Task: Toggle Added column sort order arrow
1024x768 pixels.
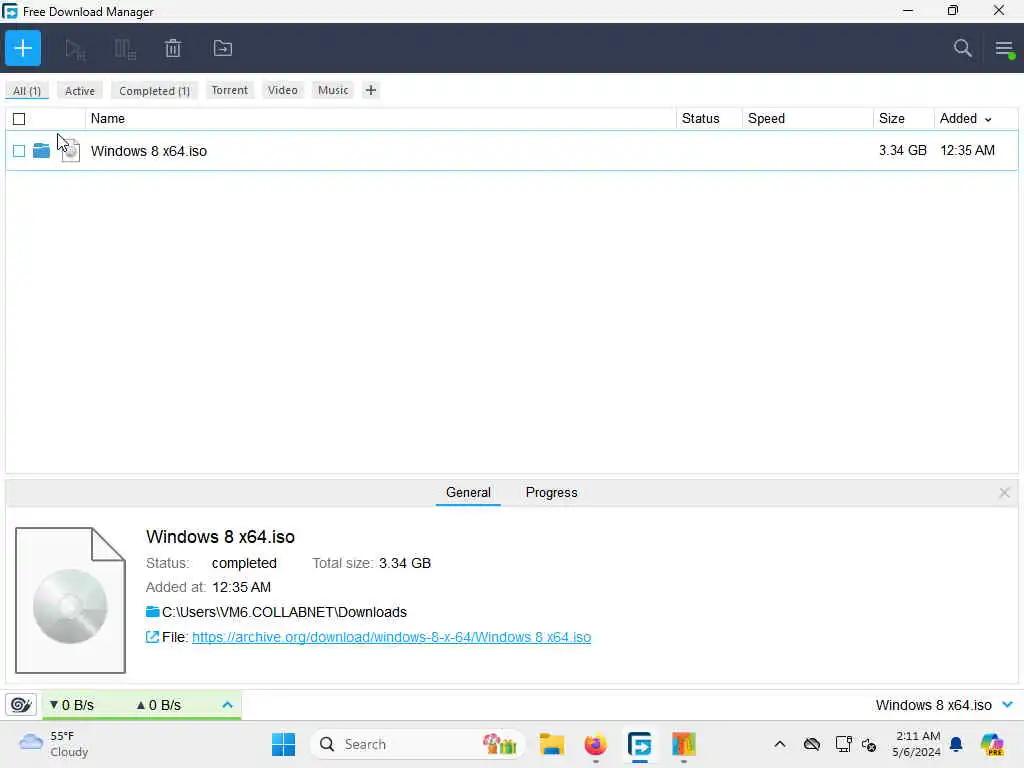Action: 988,120
